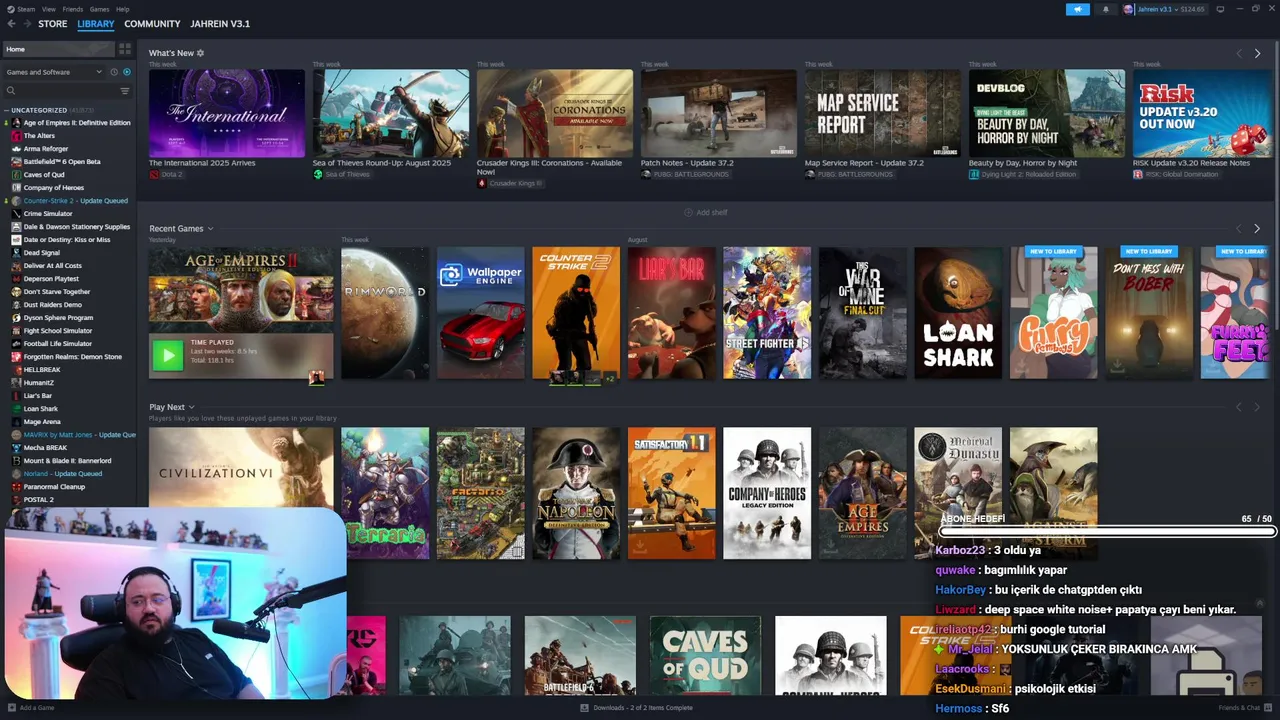
Task: Sort library by recent activity clock icon
Action: 114,72
